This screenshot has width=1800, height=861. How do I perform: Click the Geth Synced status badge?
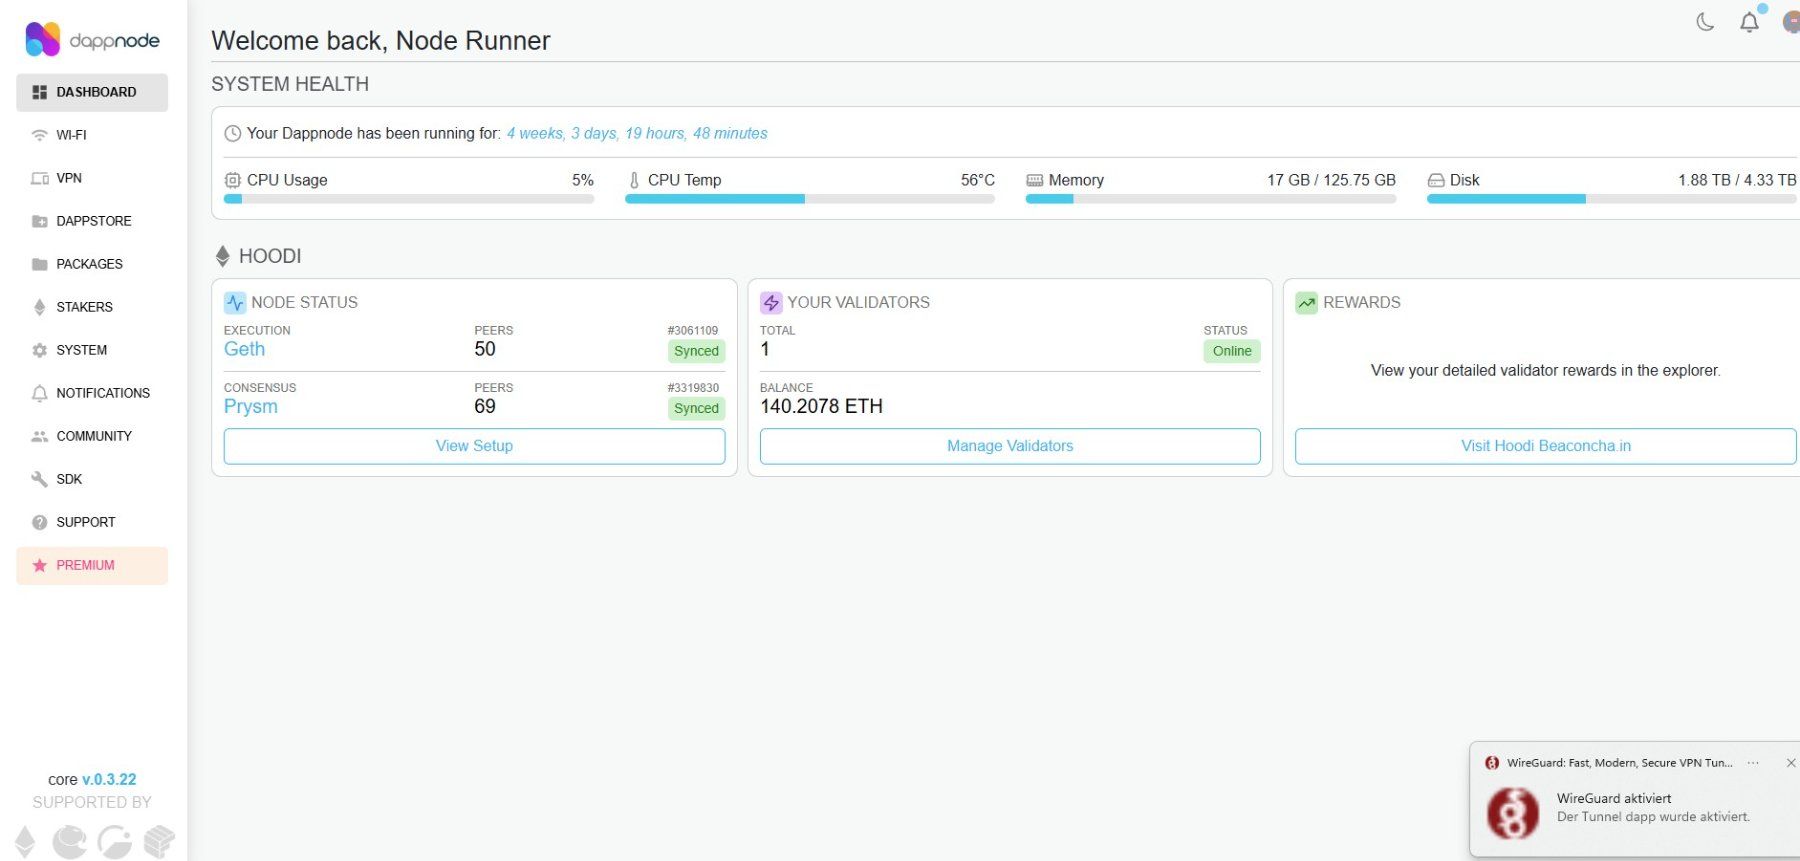pos(696,351)
